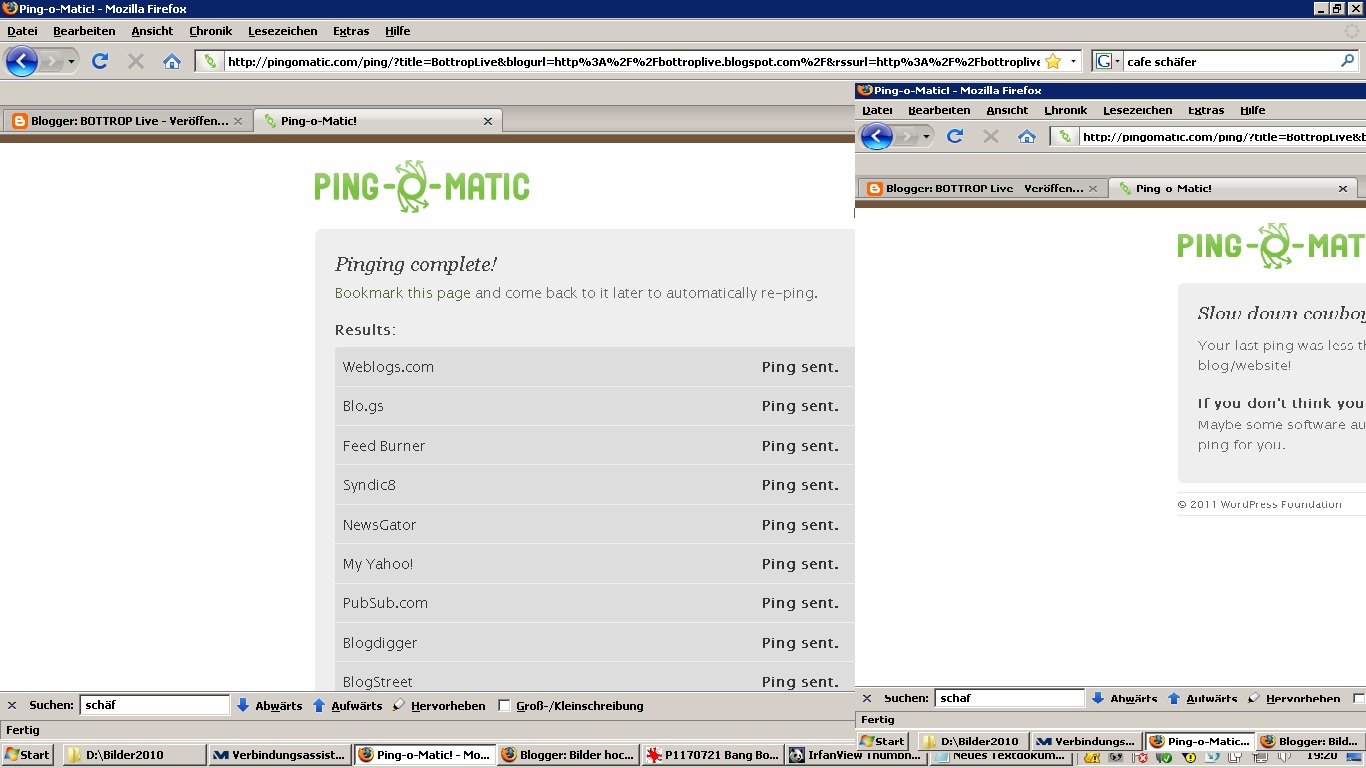The image size is (1366, 768).
Task: Click the stop X in the right Firefox toolbar
Action: (x=991, y=136)
